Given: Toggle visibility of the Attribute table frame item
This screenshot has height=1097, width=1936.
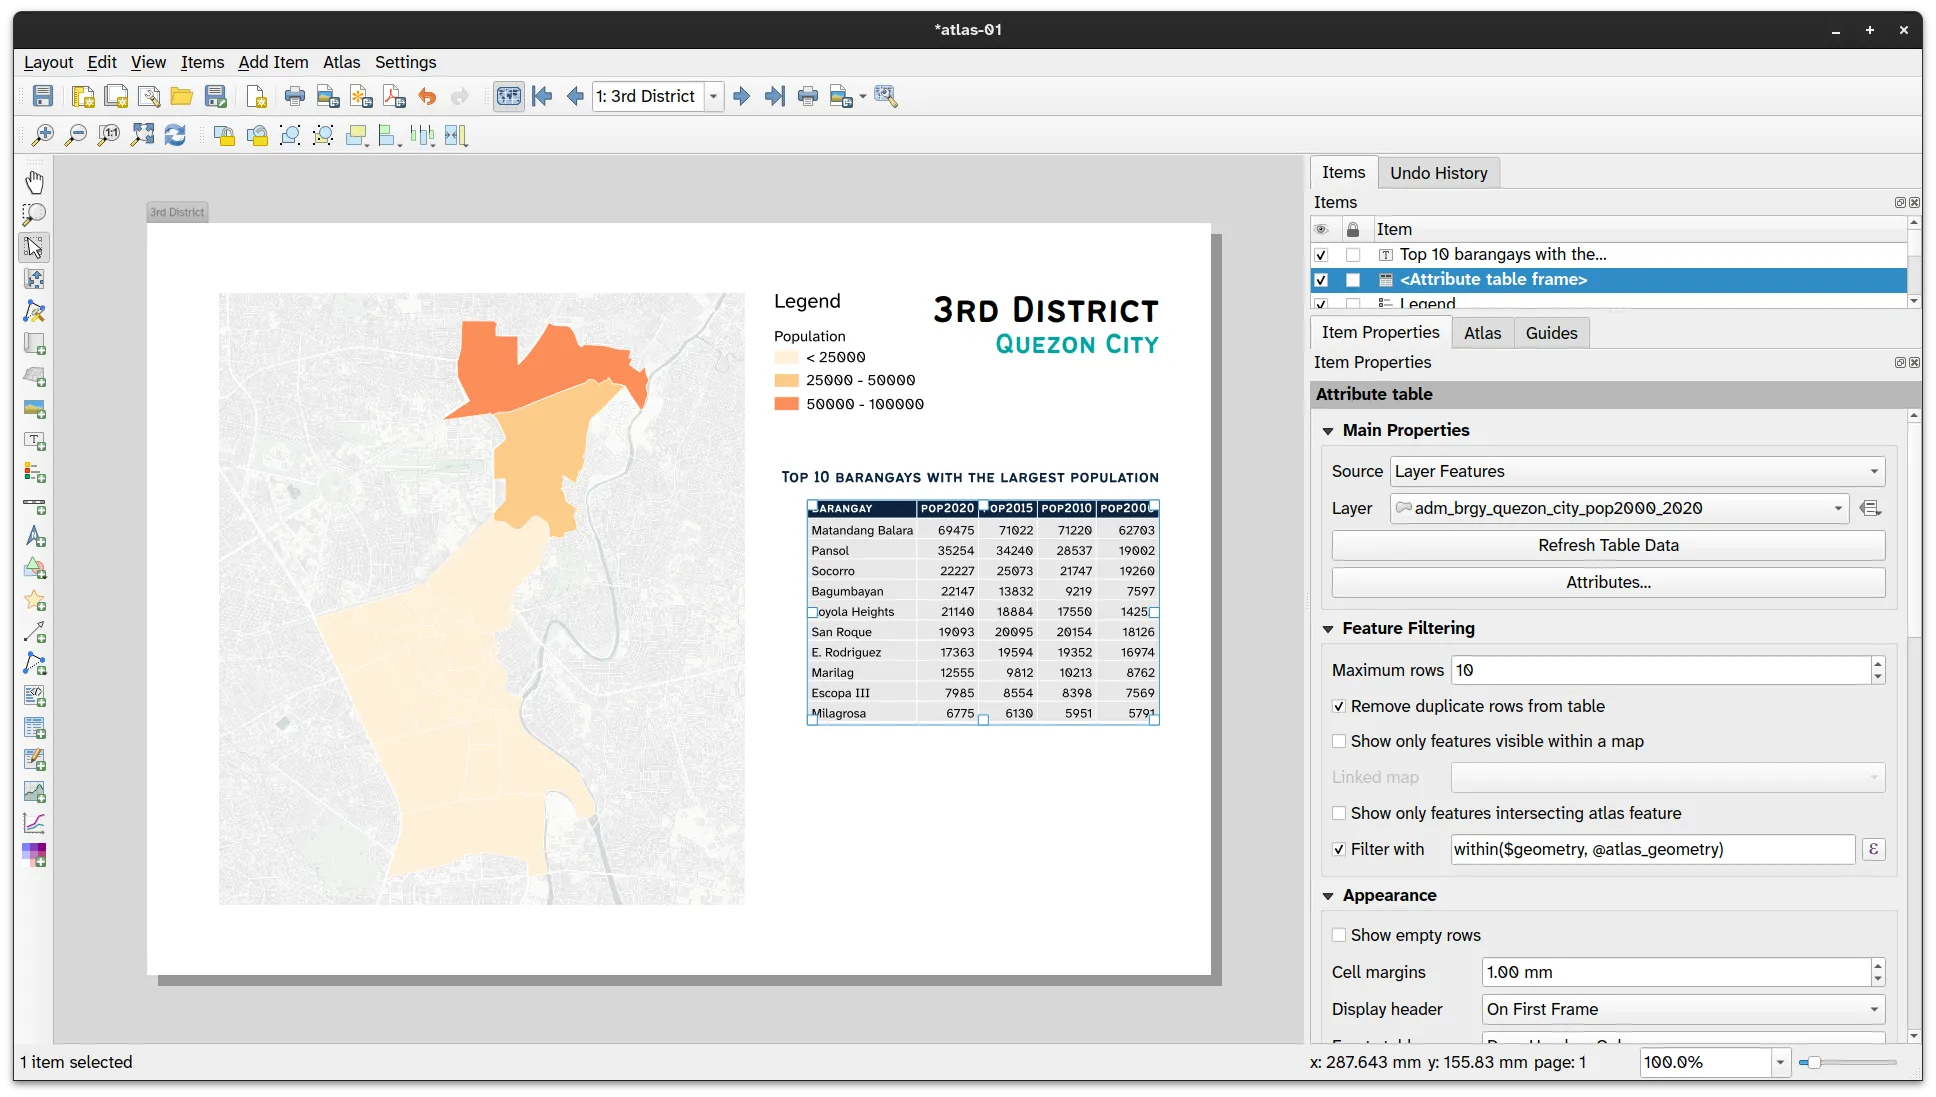Looking at the screenshot, I should tap(1322, 280).
